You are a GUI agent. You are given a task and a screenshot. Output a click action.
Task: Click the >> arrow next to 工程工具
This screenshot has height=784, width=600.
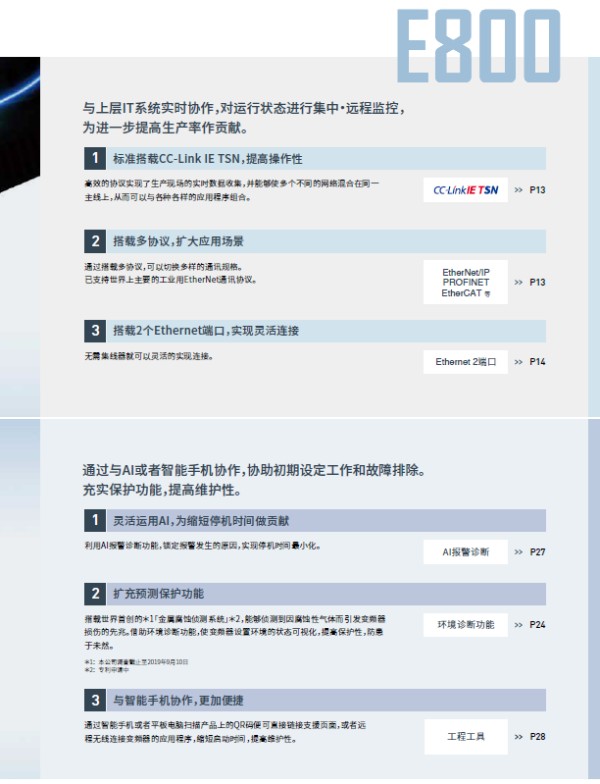518,737
